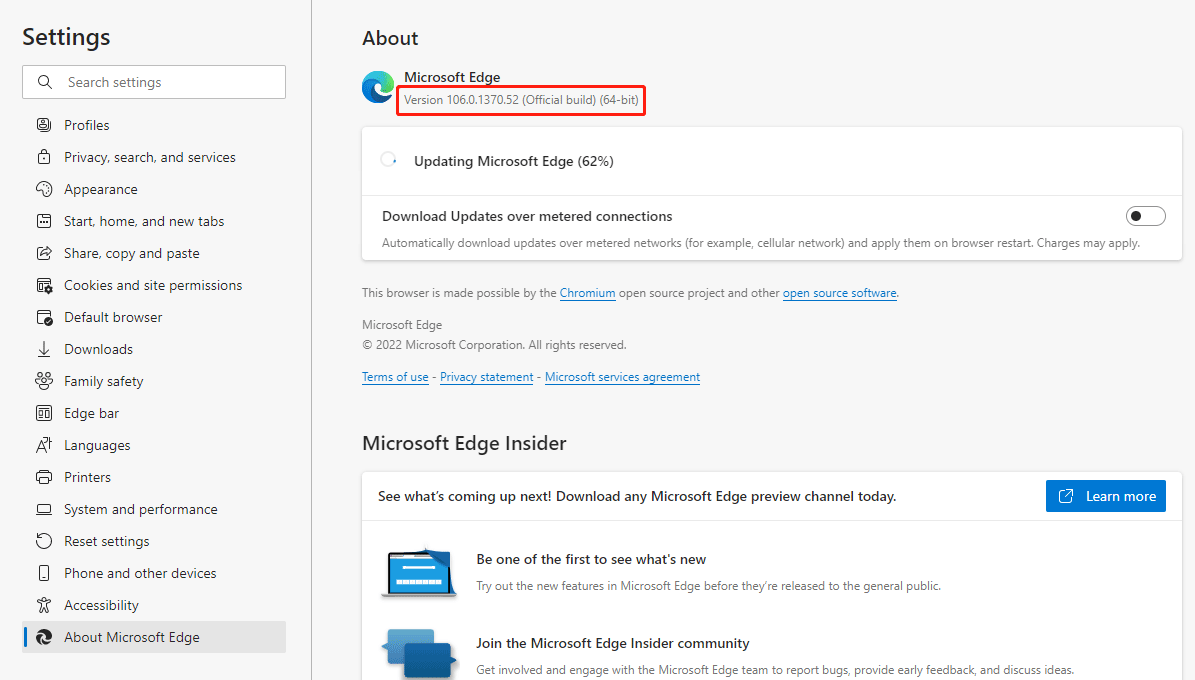
Task: Open the Terms of use link
Action: 394,376
